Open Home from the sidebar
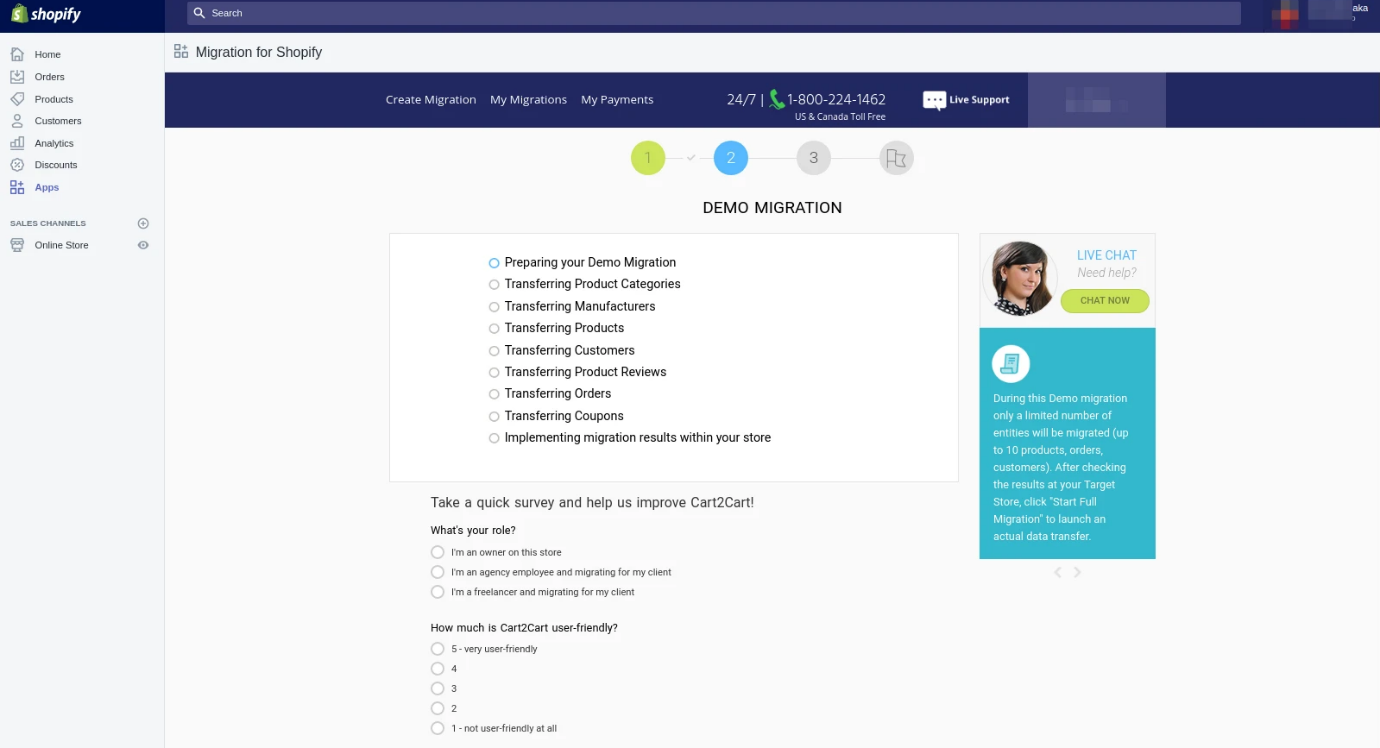Viewport: 1380px width, 748px height. [x=47, y=55]
